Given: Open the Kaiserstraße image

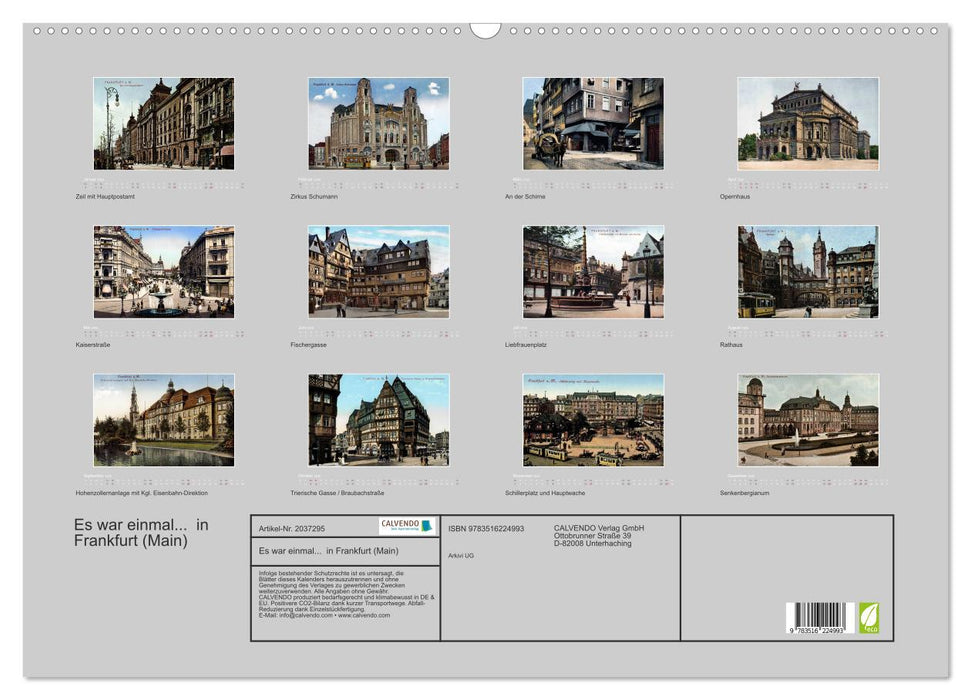Looking at the screenshot, I should (164, 272).
